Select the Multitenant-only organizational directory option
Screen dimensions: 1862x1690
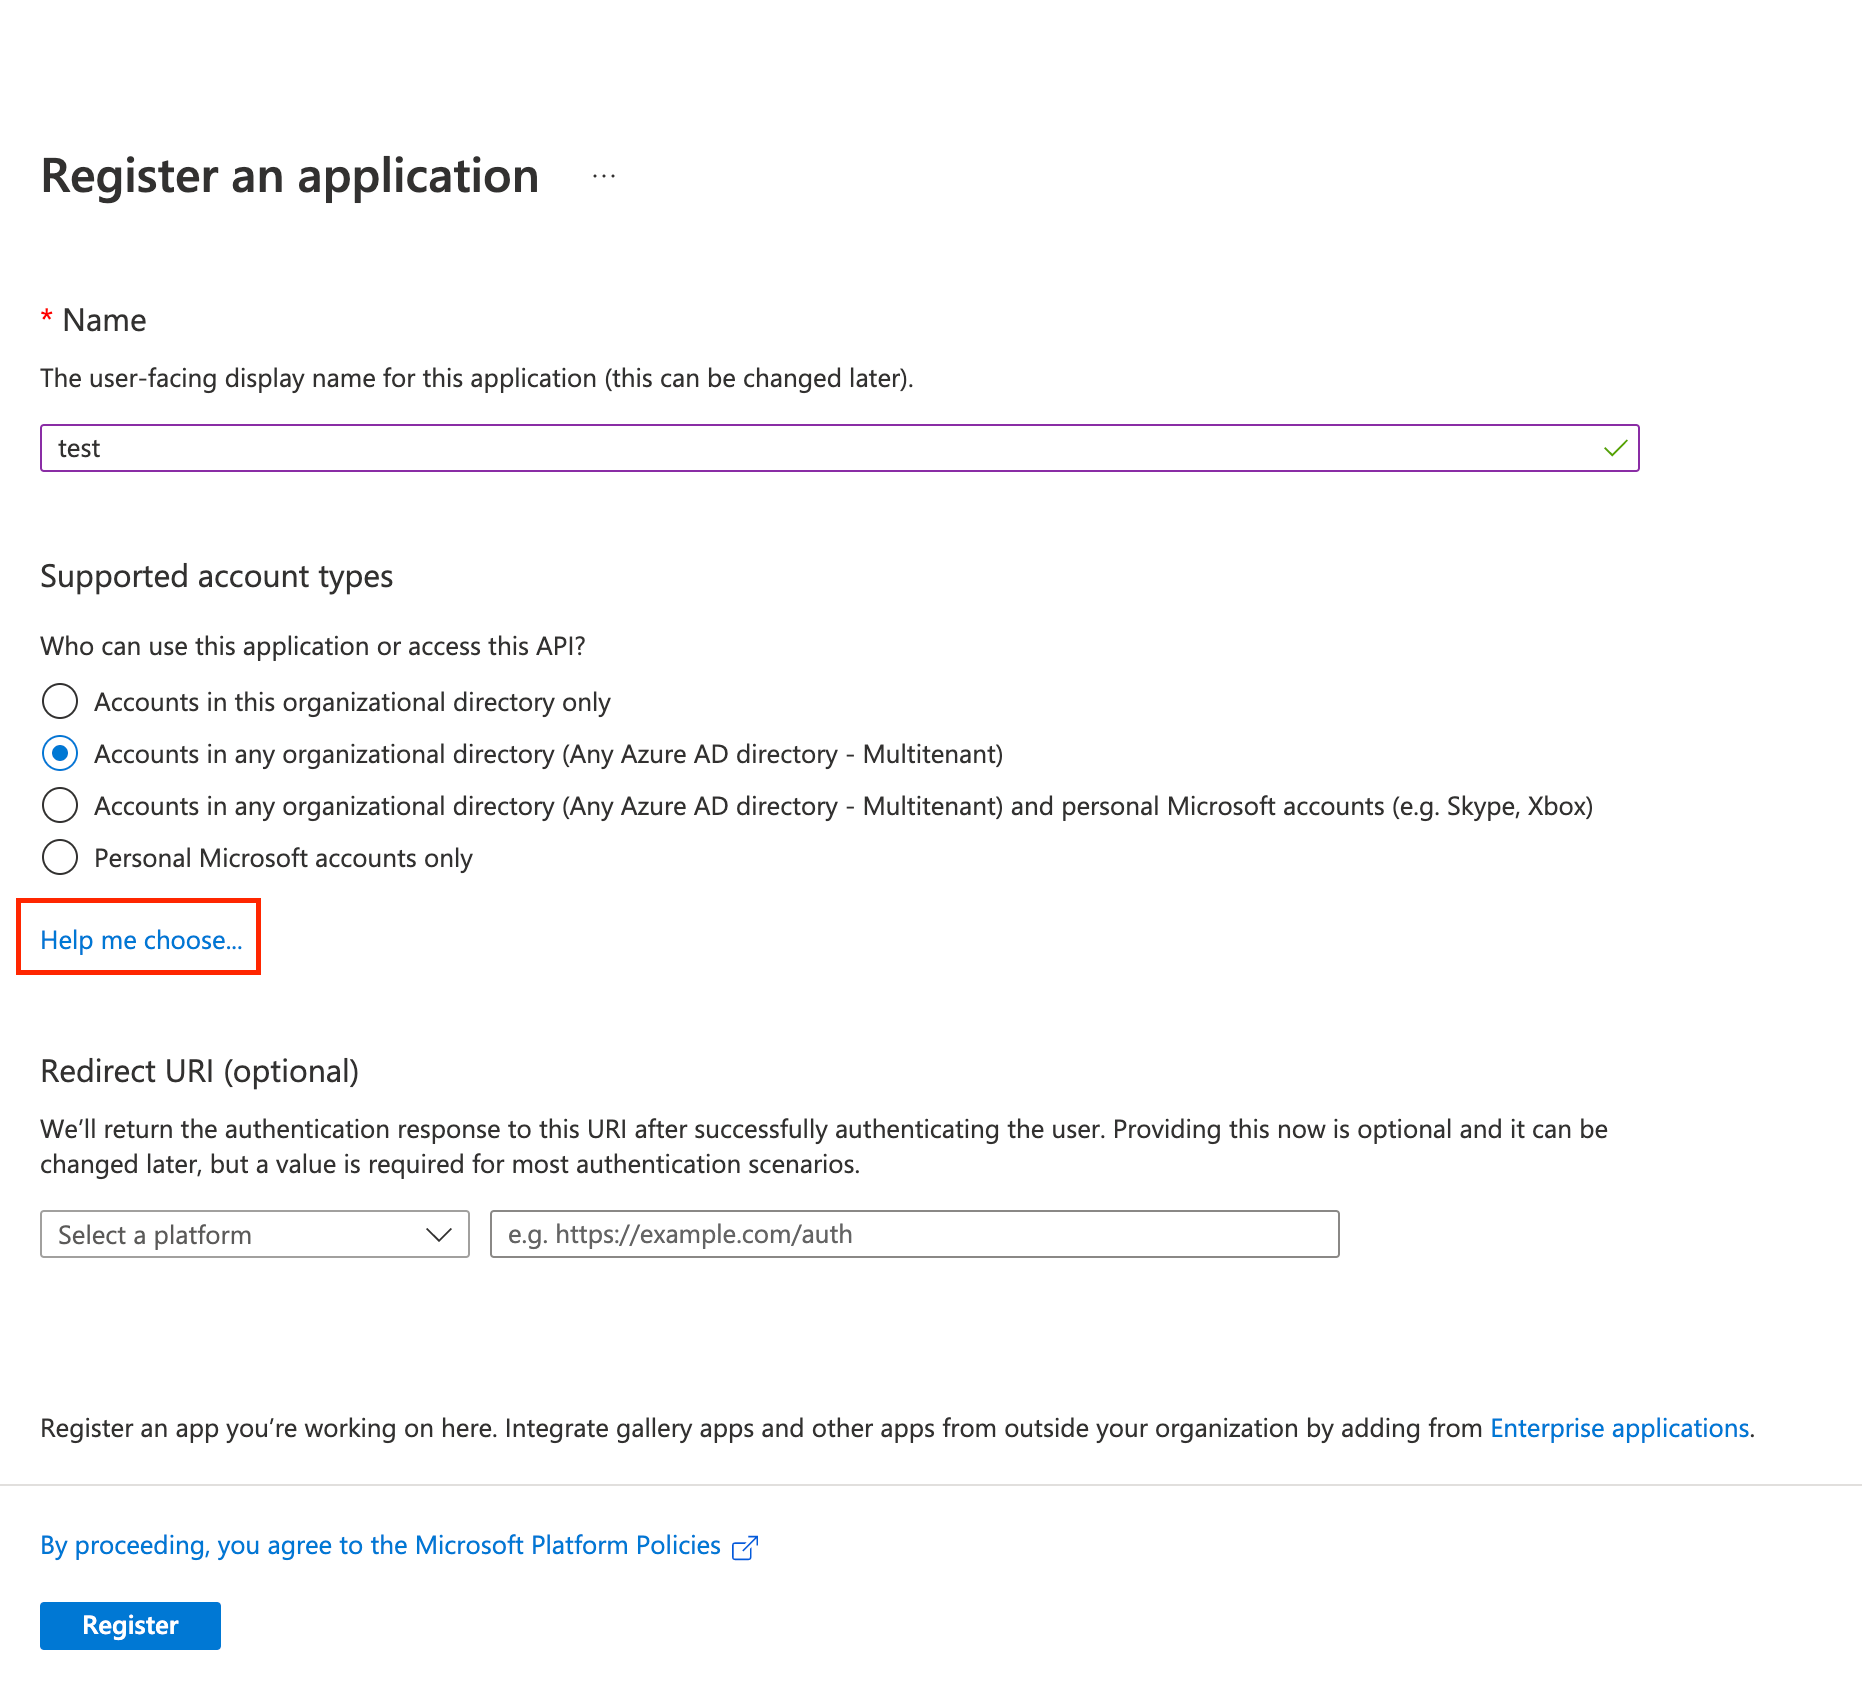pyautogui.click(x=60, y=754)
